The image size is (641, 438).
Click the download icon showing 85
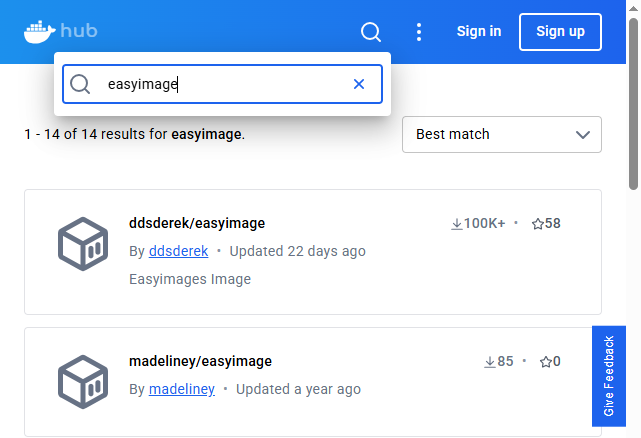490,362
